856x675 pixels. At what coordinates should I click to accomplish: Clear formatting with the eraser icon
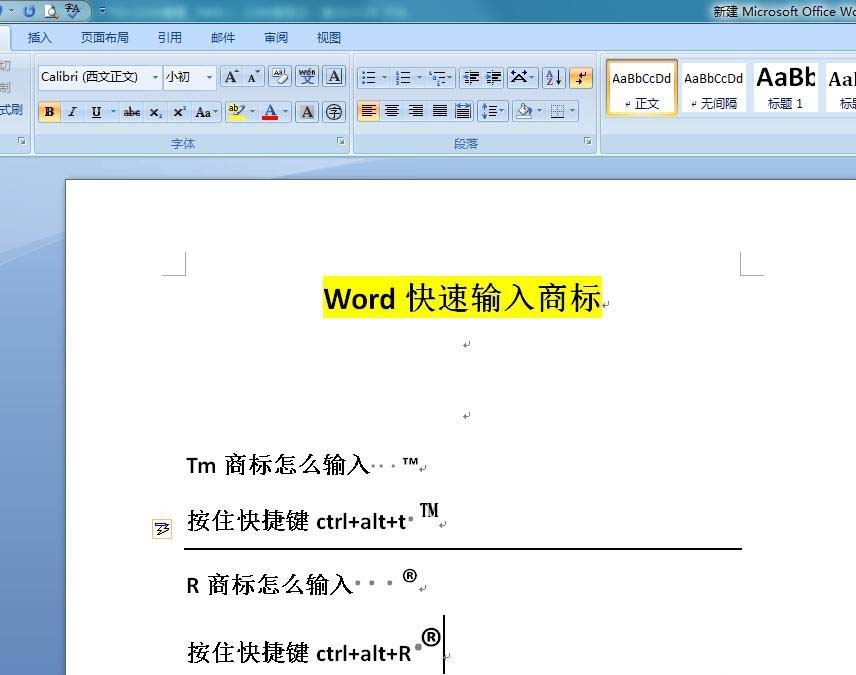tap(280, 77)
